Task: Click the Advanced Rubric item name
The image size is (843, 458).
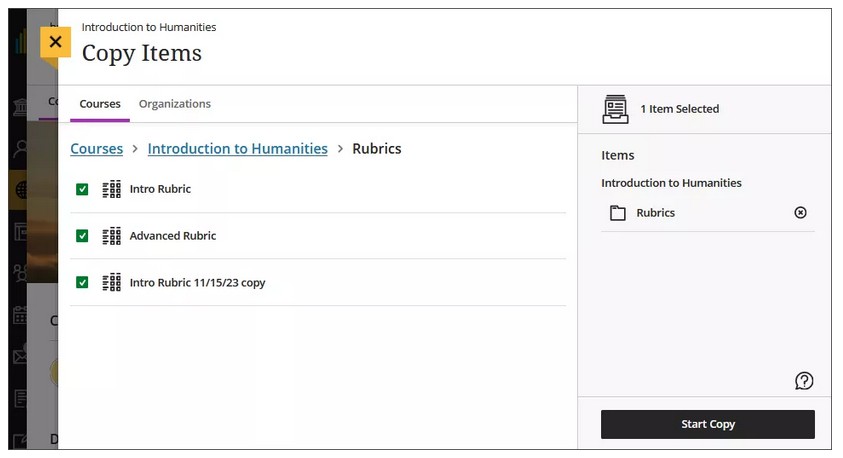Action: [x=173, y=236]
